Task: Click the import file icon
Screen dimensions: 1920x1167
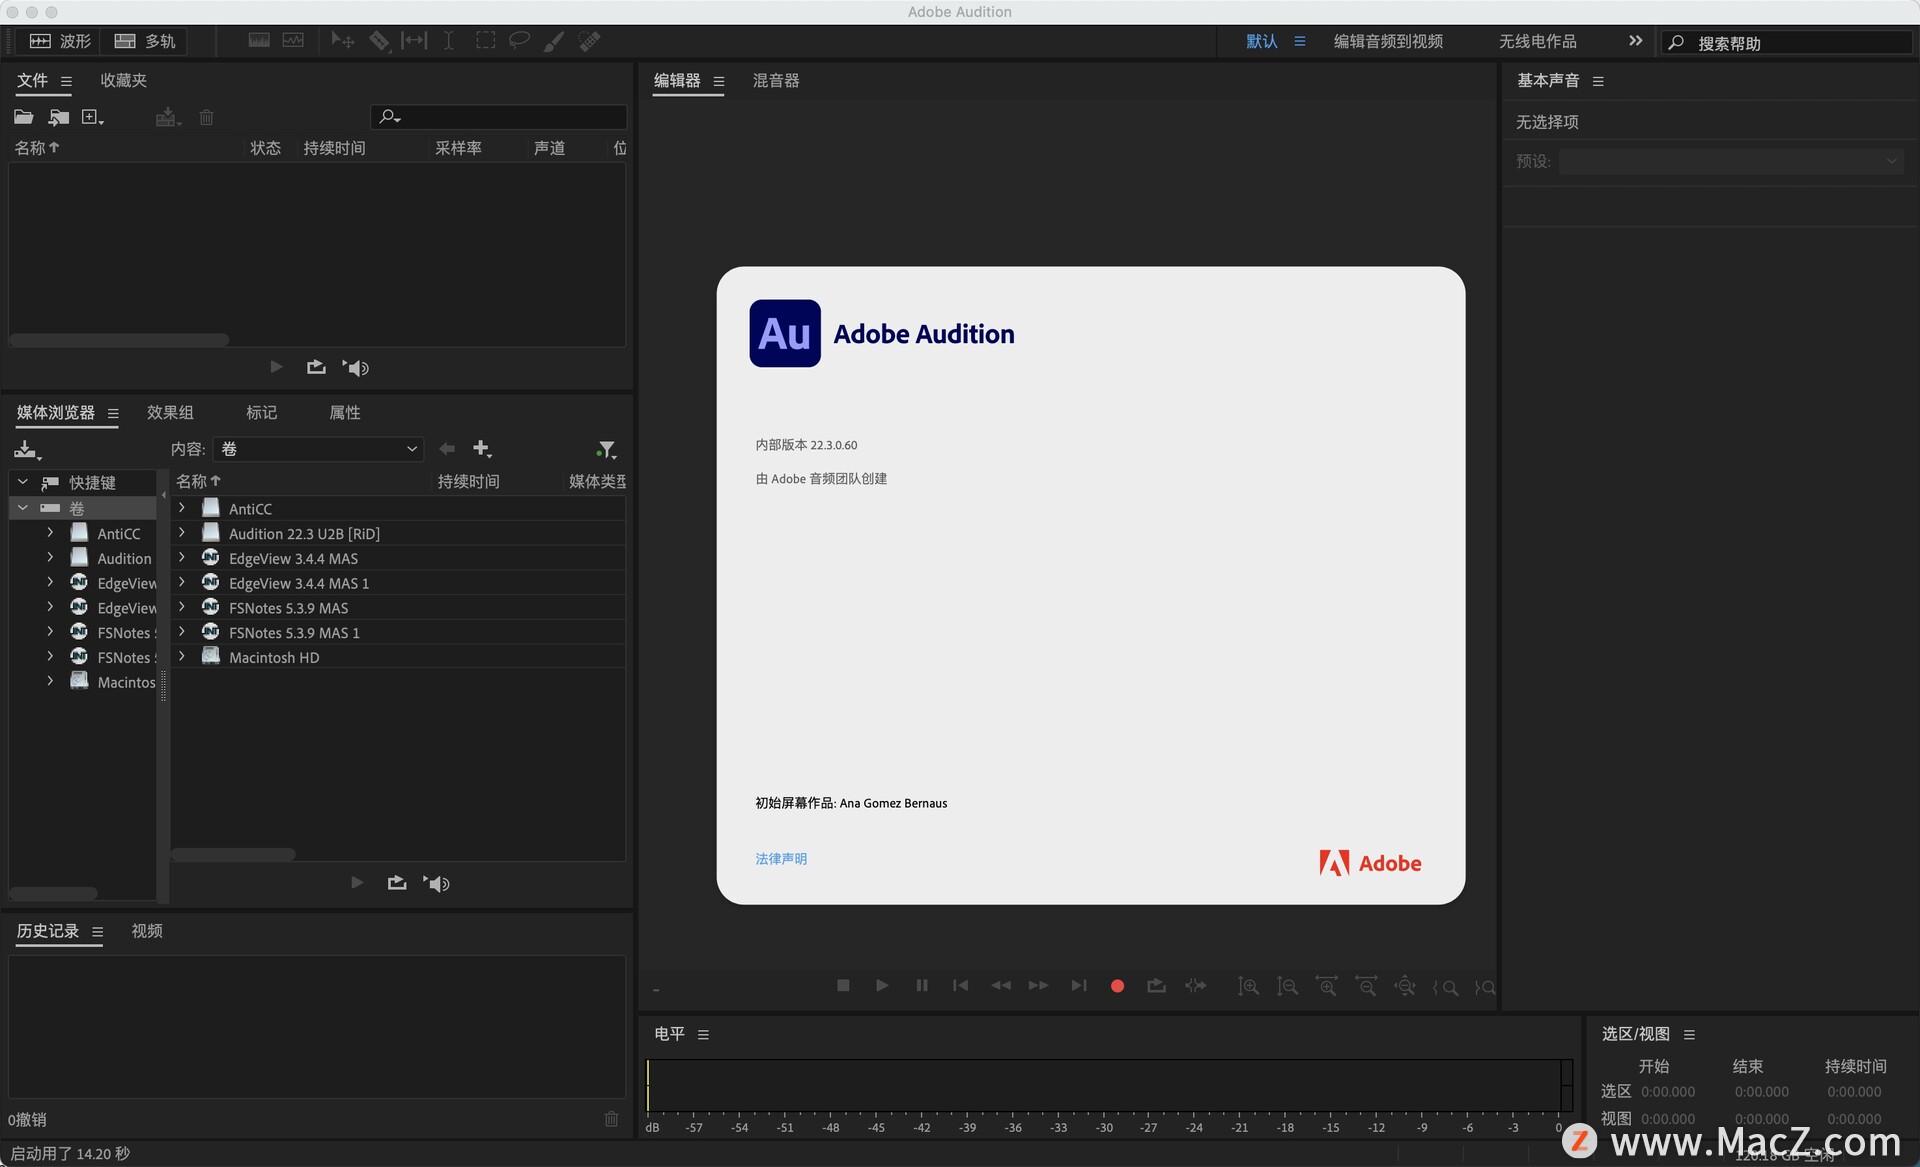Action: 59,117
